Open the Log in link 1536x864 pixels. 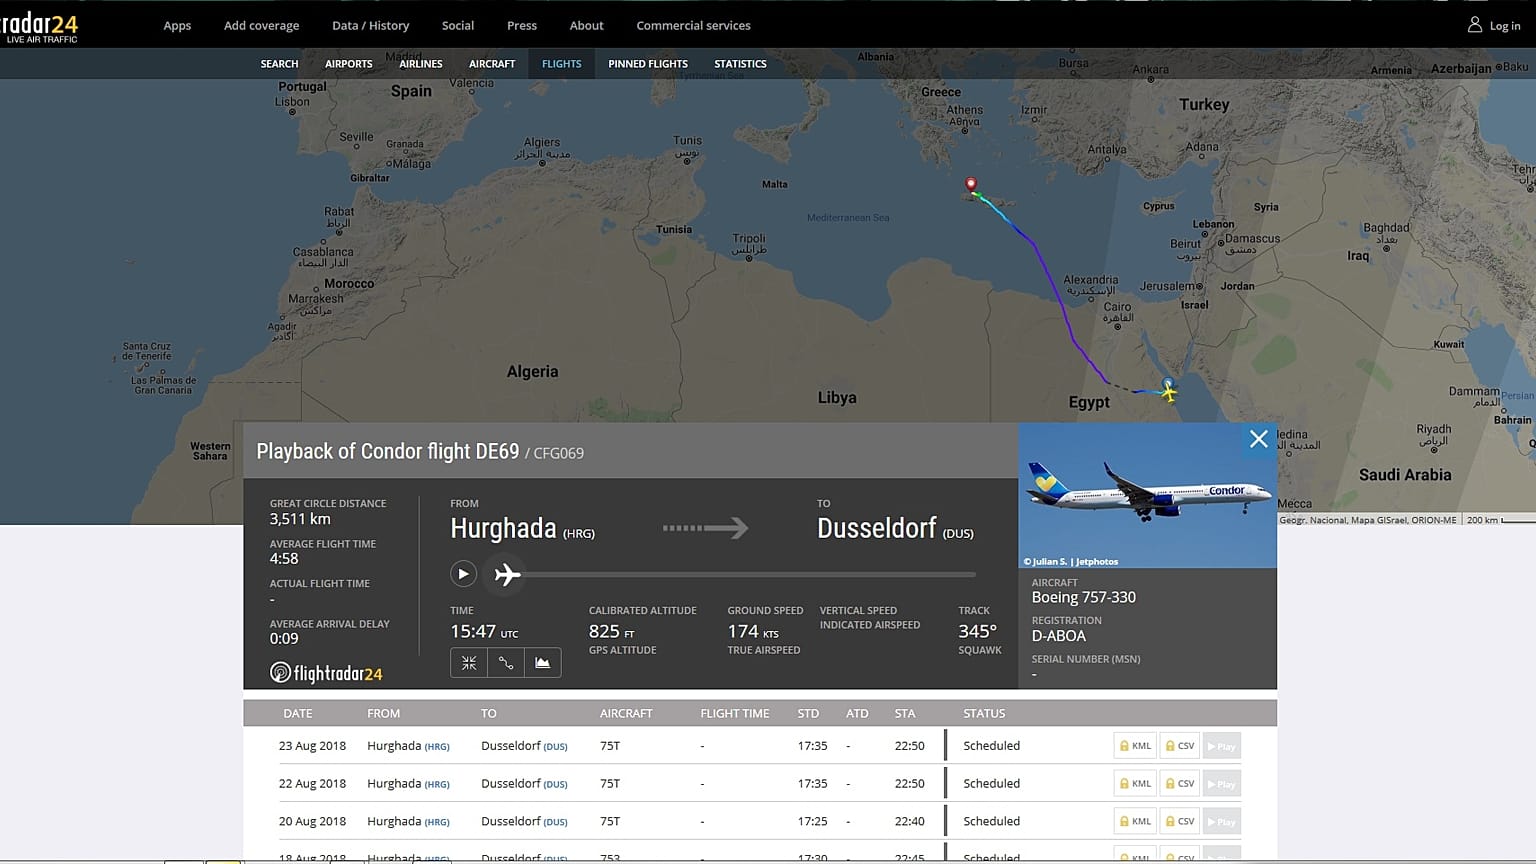coord(1504,26)
